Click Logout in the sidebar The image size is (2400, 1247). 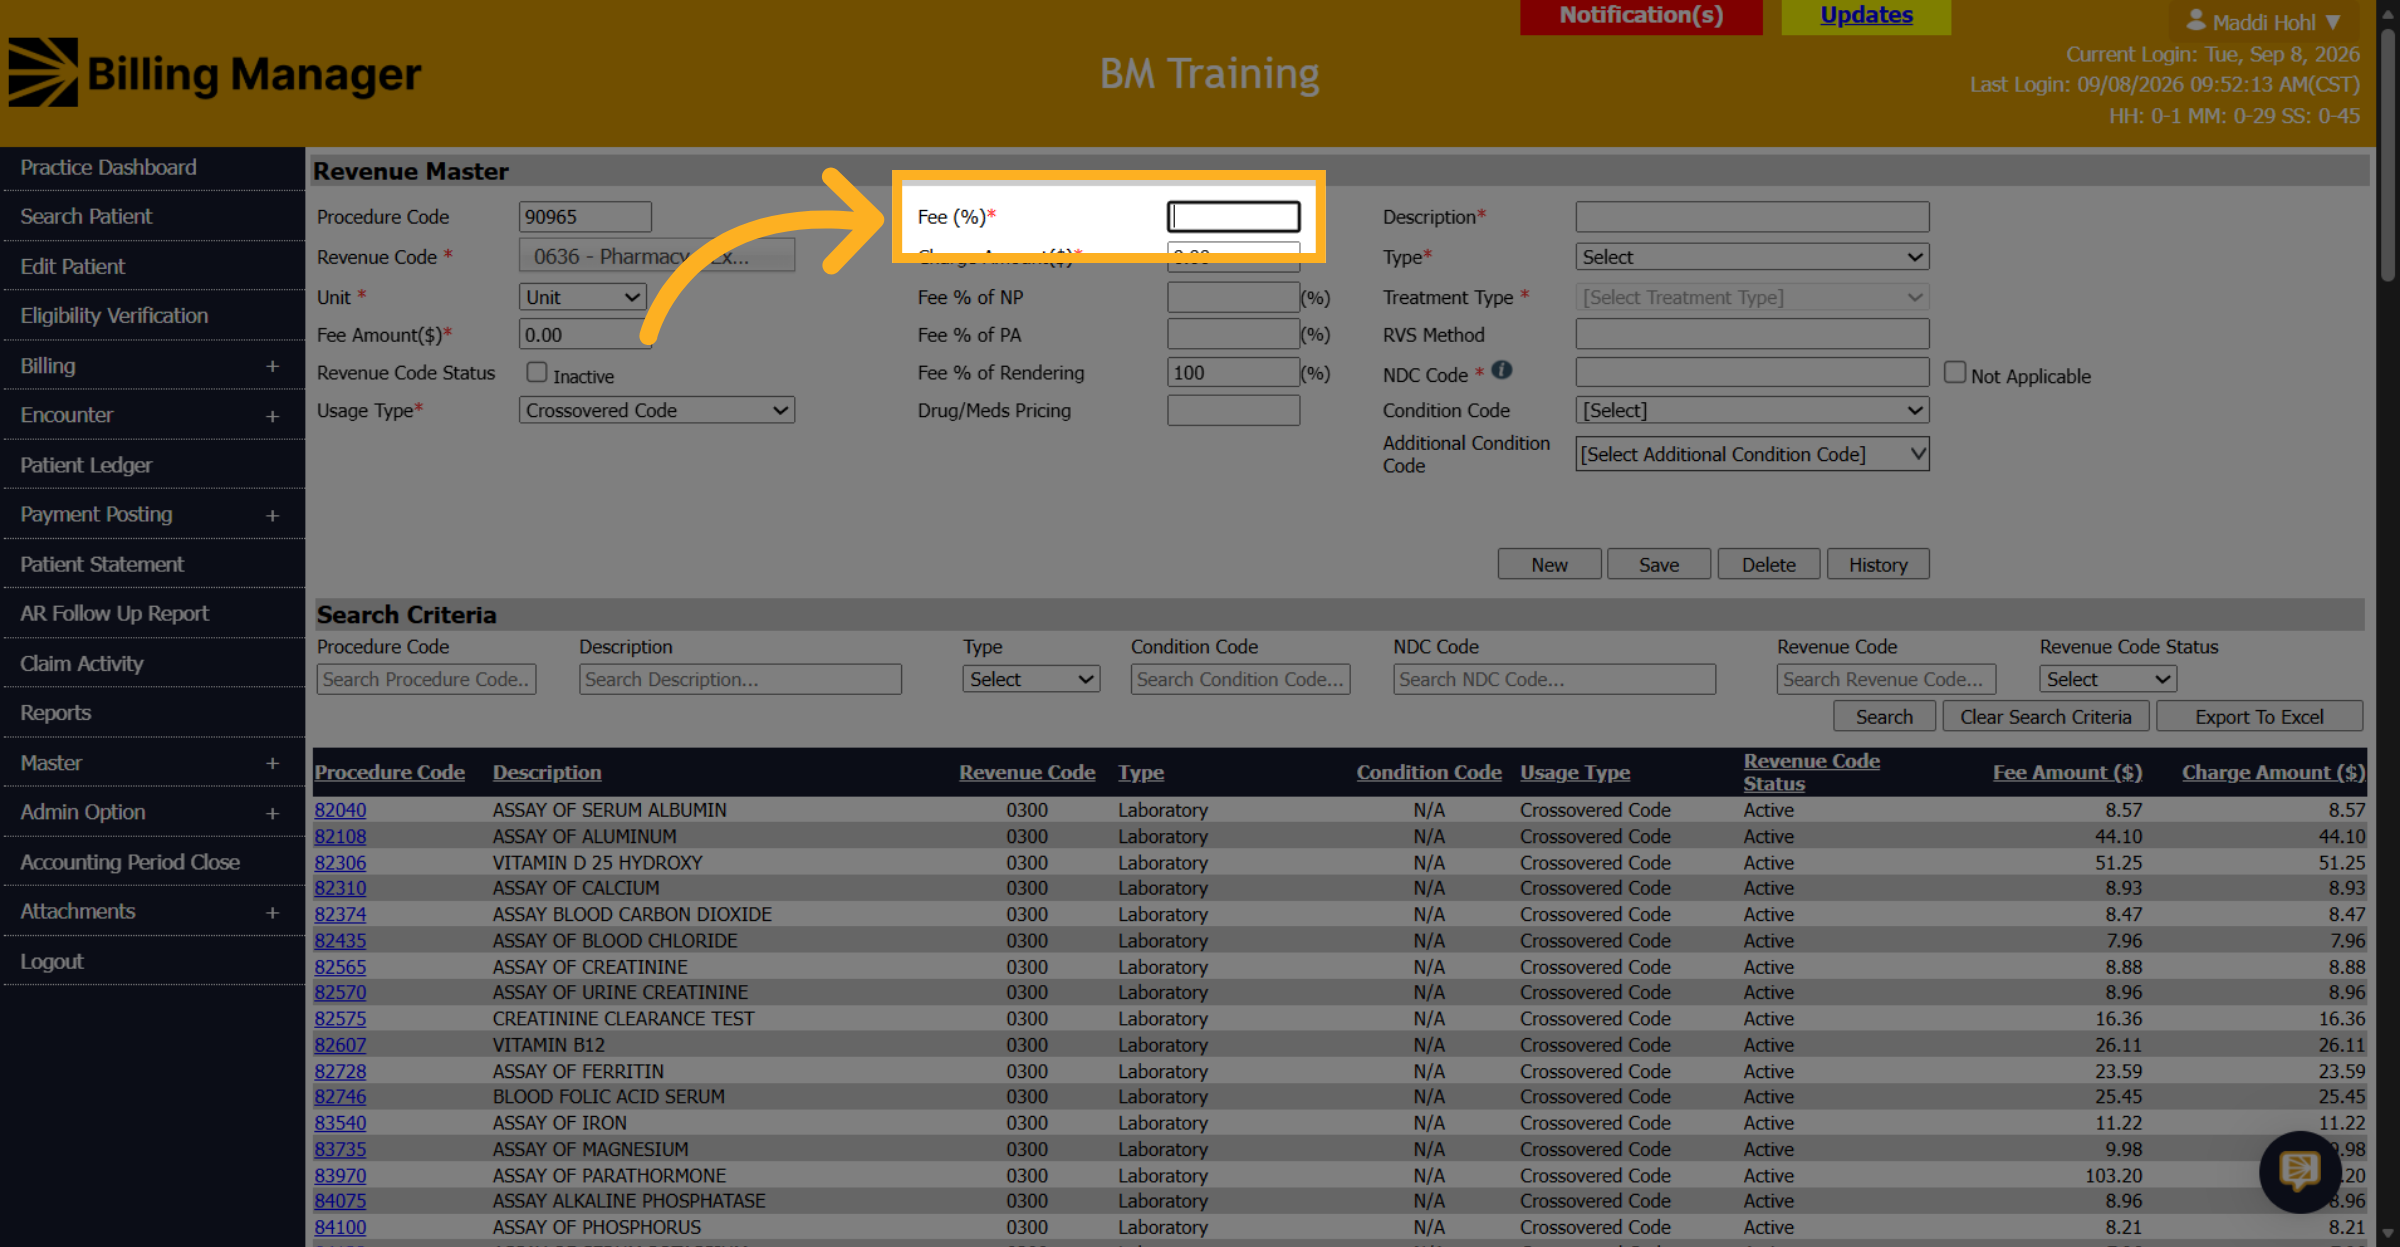(x=52, y=961)
